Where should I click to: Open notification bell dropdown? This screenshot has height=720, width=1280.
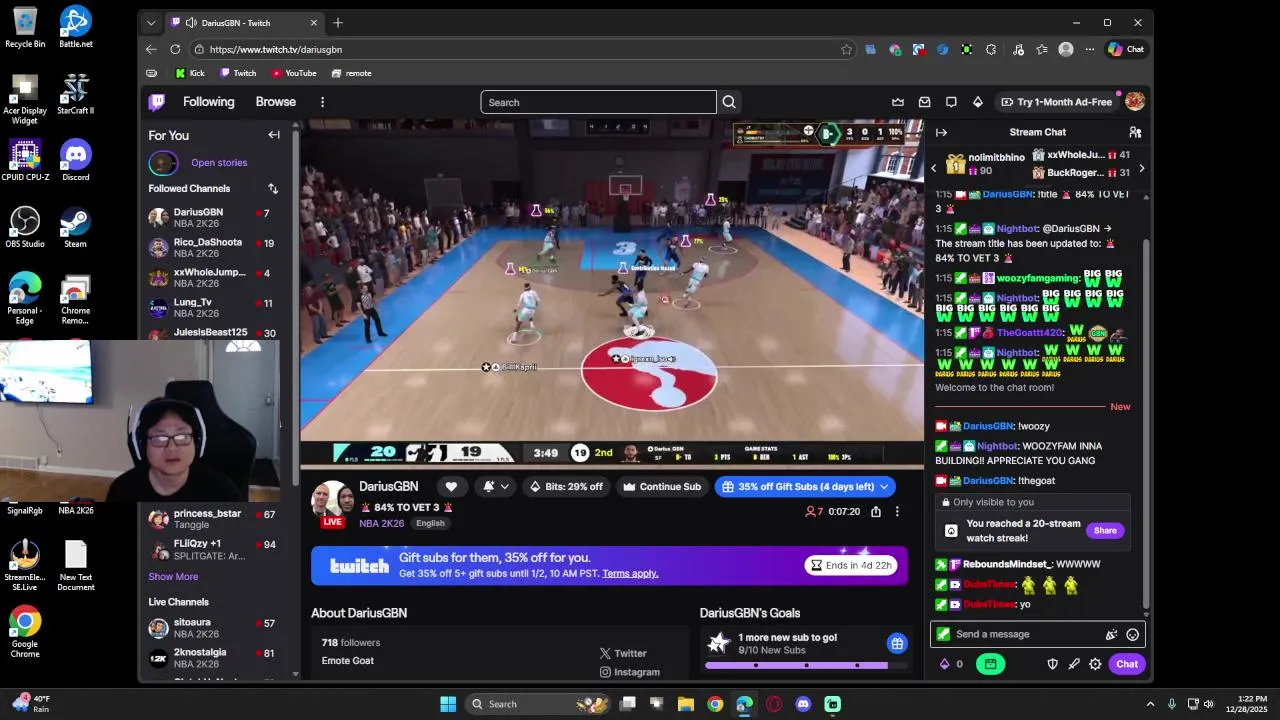coord(496,487)
